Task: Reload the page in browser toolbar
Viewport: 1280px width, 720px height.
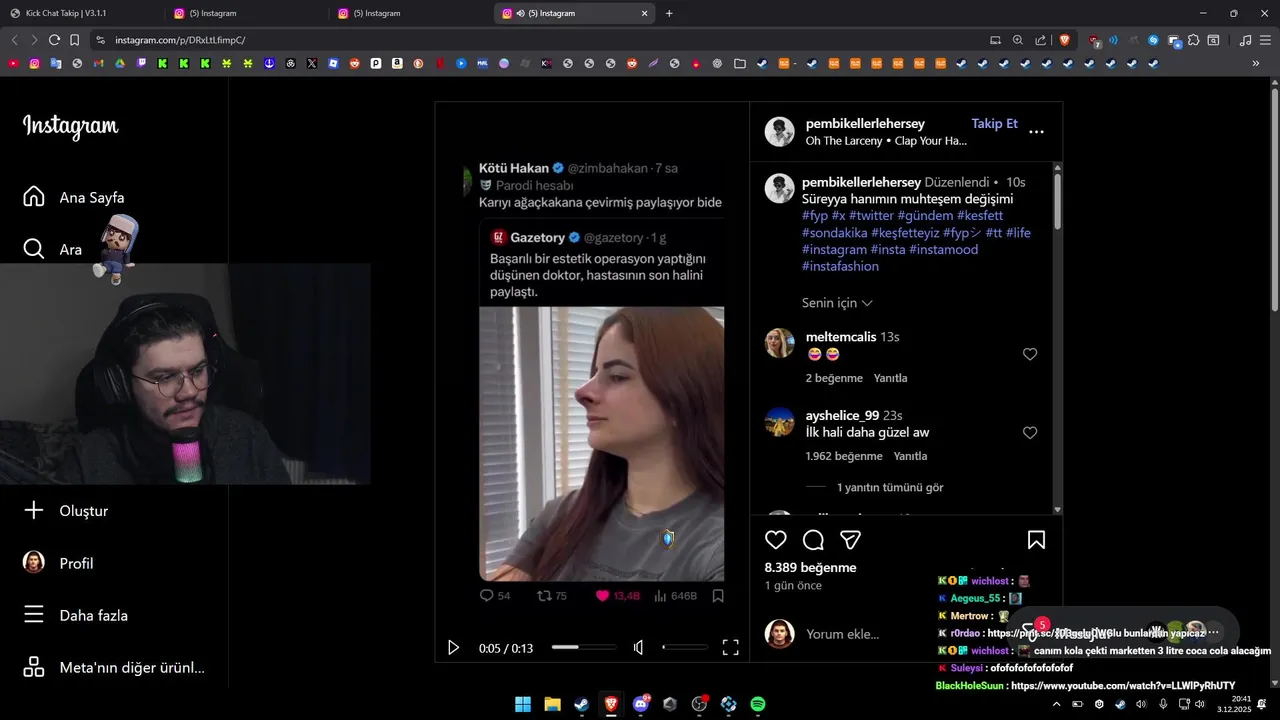Action: (54, 40)
